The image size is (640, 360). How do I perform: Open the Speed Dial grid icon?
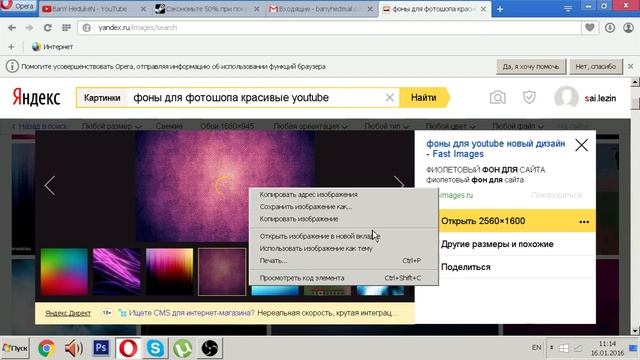click(66, 28)
